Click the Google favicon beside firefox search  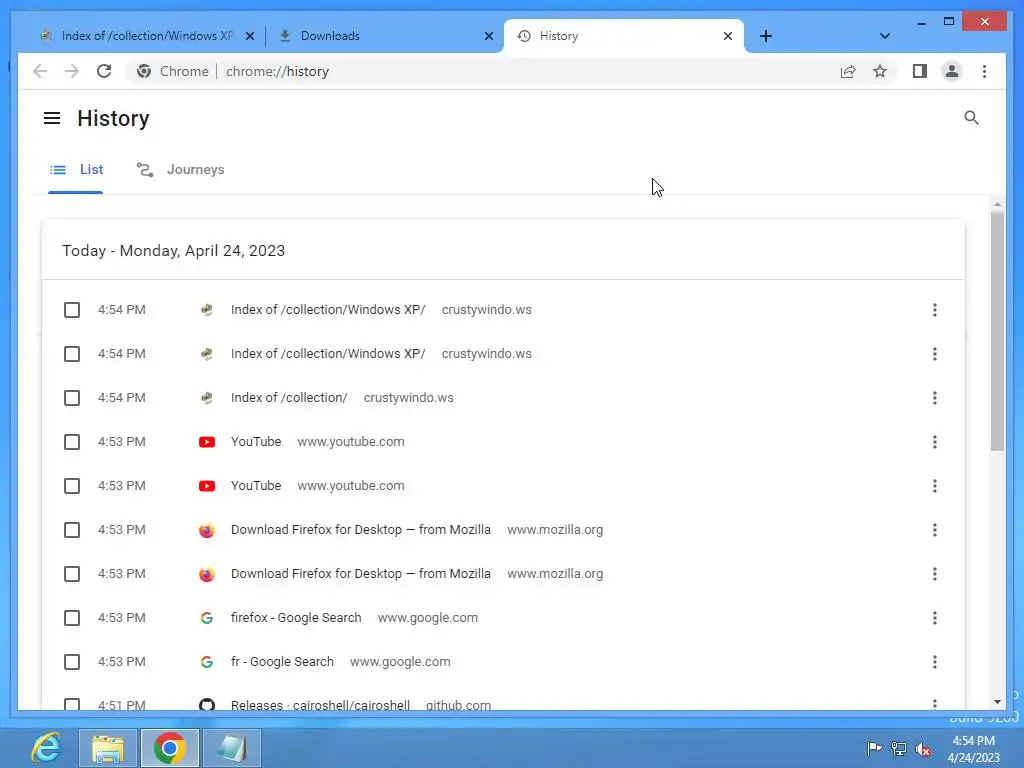click(207, 618)
